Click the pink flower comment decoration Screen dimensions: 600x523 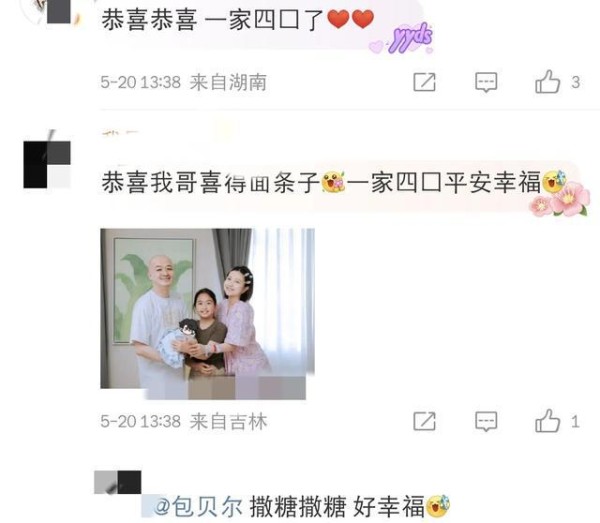pos(561,200)
